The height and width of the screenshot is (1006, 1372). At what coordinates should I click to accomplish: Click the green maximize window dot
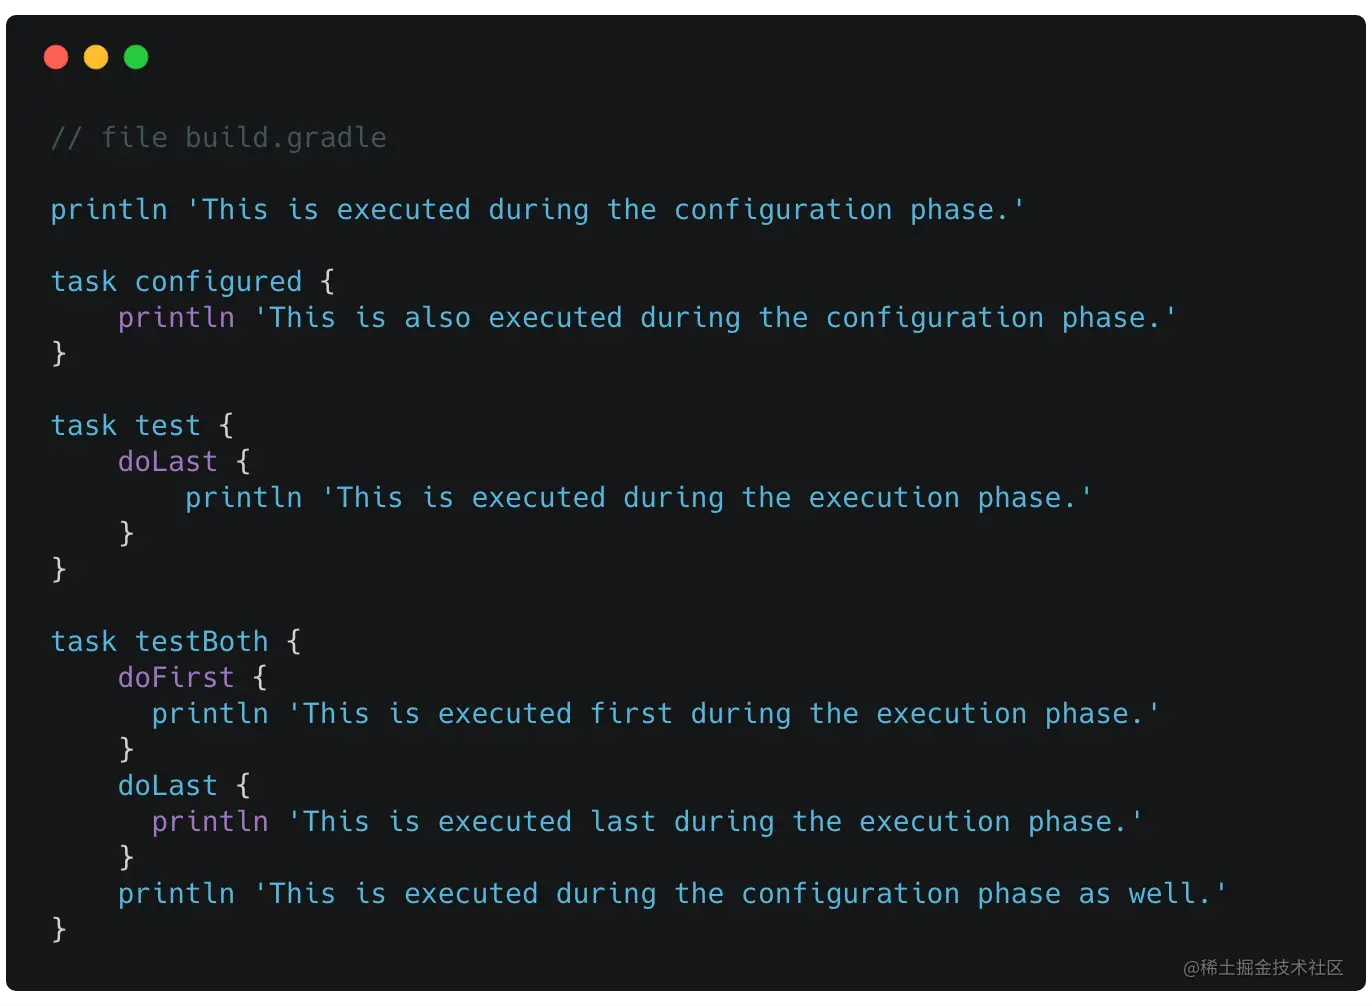point(136,57)
